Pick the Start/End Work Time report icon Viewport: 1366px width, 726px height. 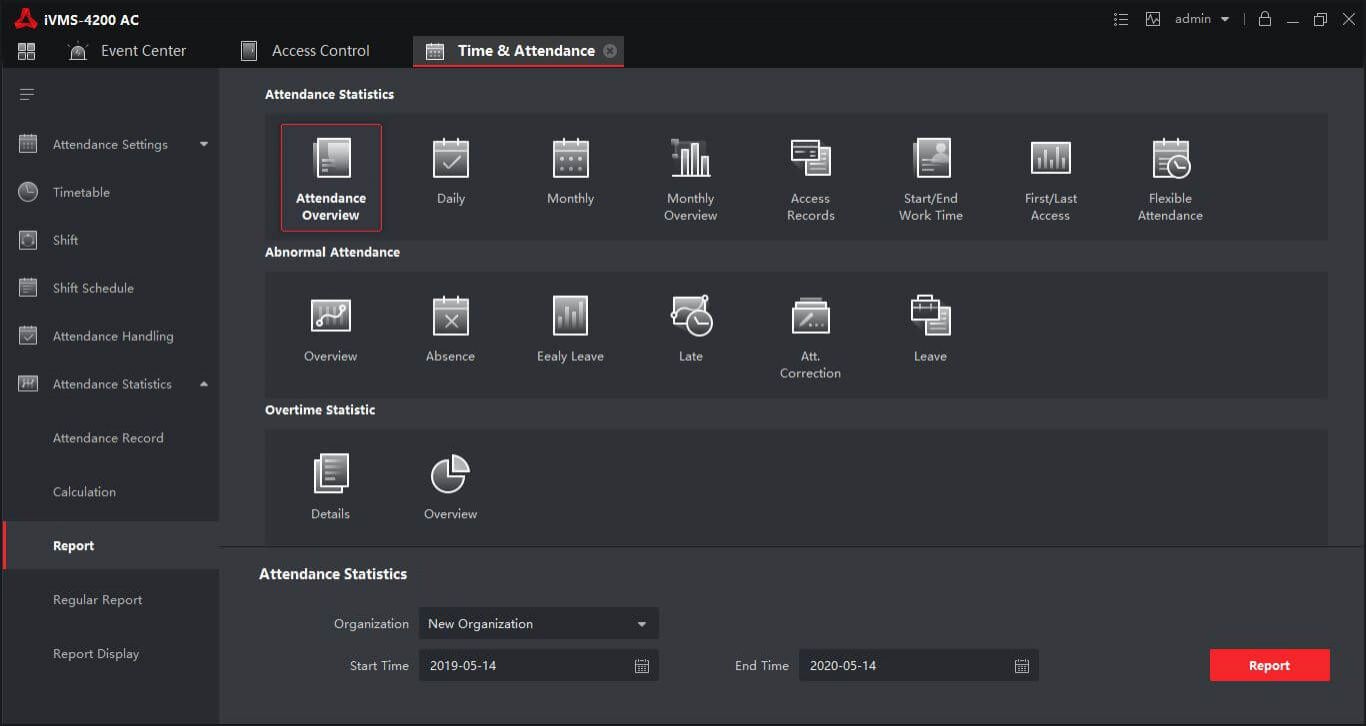tap(931, 159)
